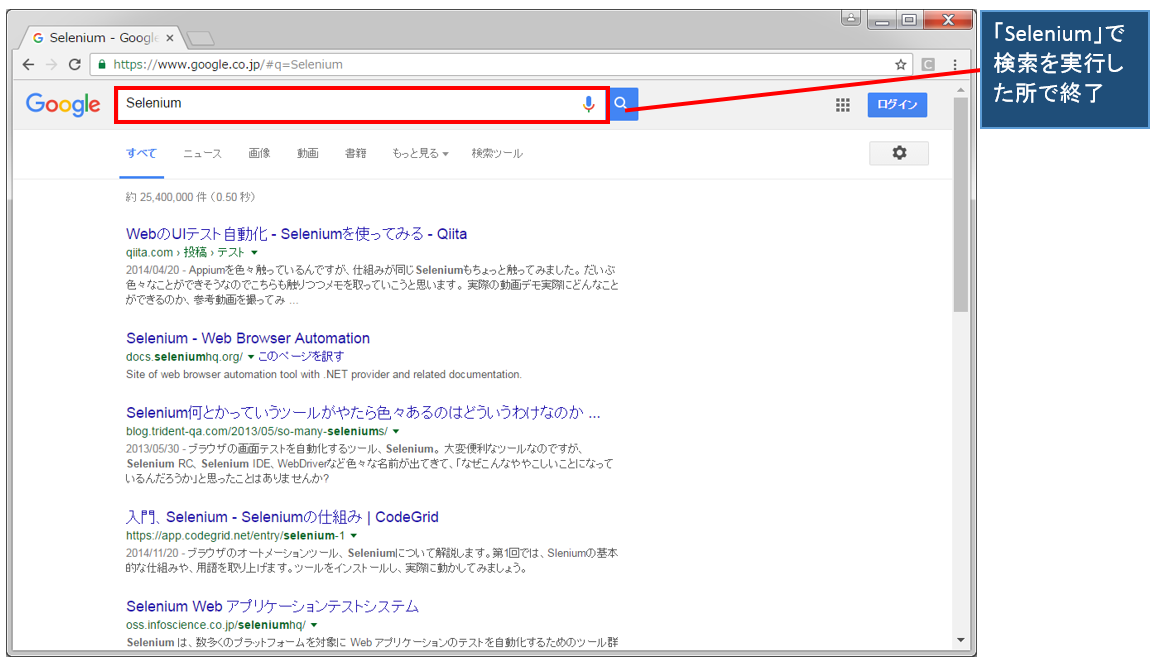Screen dimensions: 1163x665
Task: Expand the もっと見る dropdown
Action: tap(420, 153)
